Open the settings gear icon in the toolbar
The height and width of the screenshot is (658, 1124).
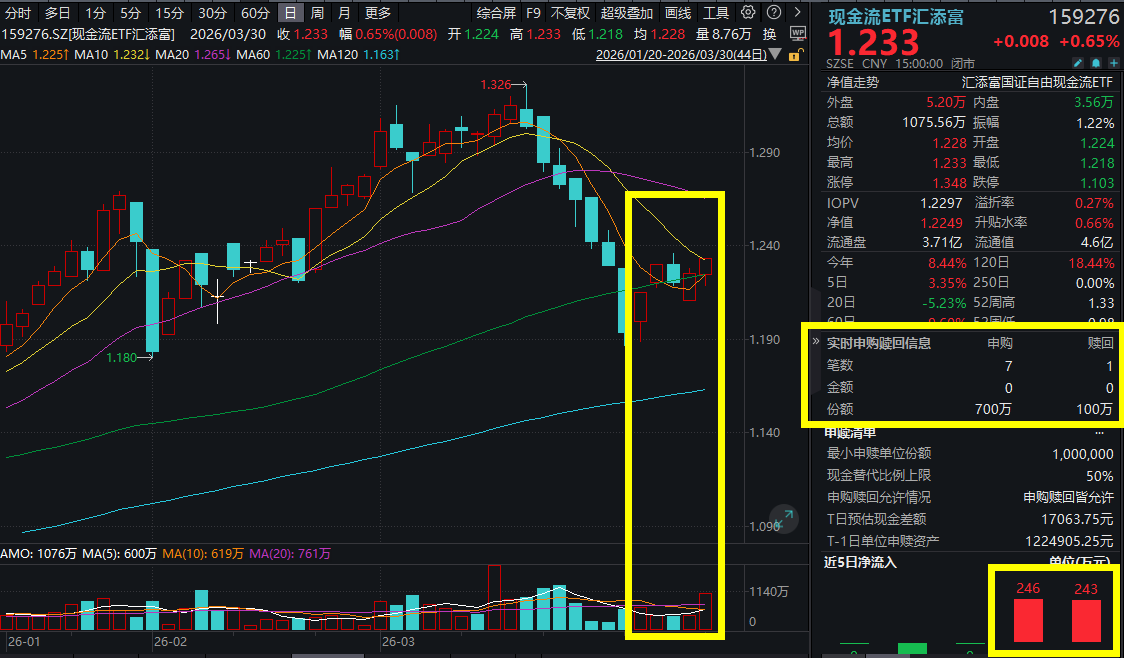(746, 12)
